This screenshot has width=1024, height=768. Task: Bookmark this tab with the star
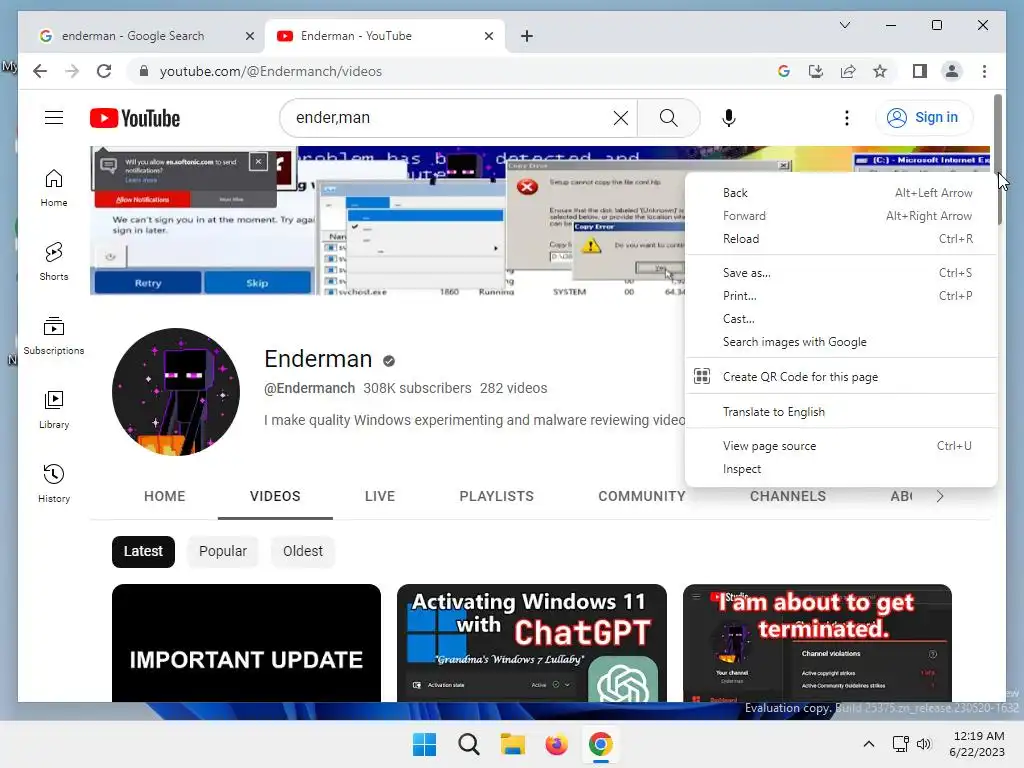pyautogui.click(x=880, y=71)
